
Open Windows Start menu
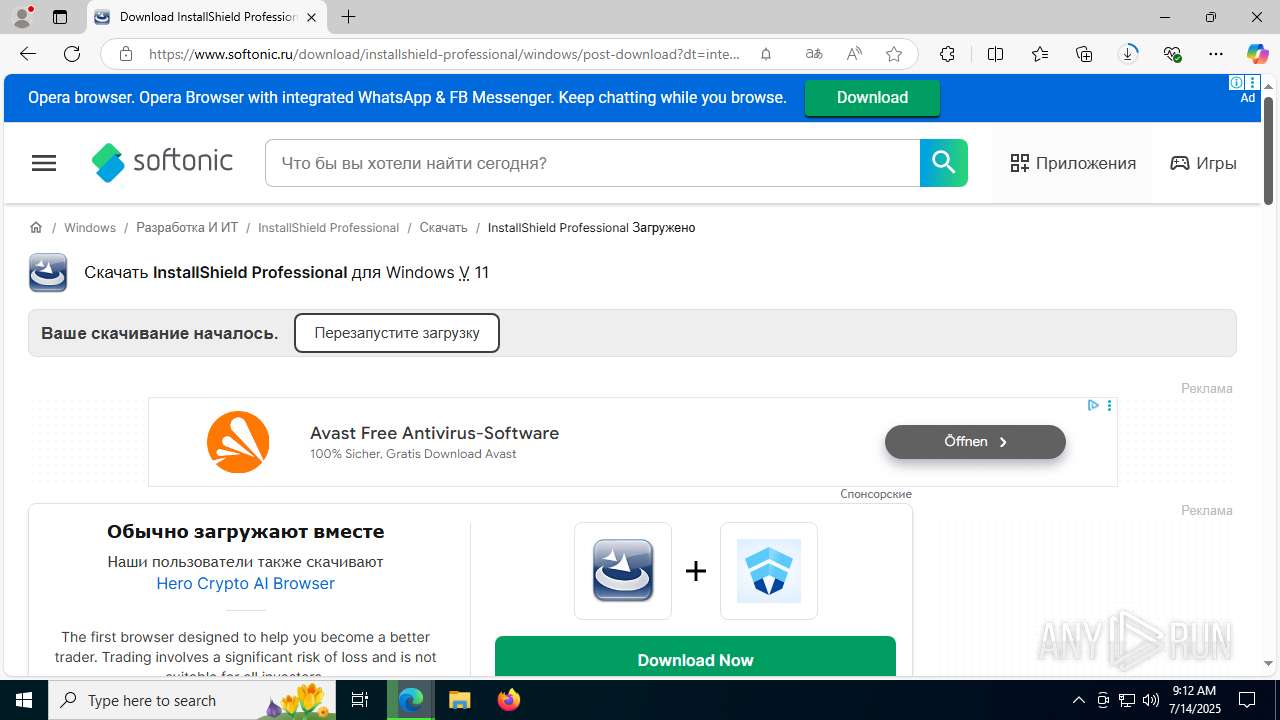tap(24, 700)
